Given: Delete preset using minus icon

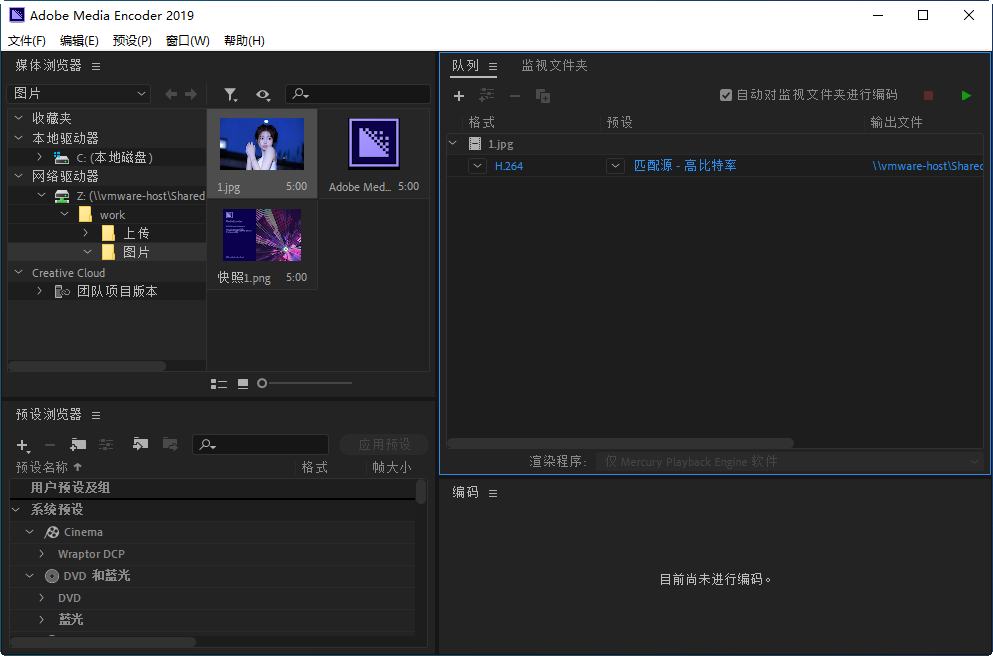Looking at the screenshot, I should [x=50, y=445].
